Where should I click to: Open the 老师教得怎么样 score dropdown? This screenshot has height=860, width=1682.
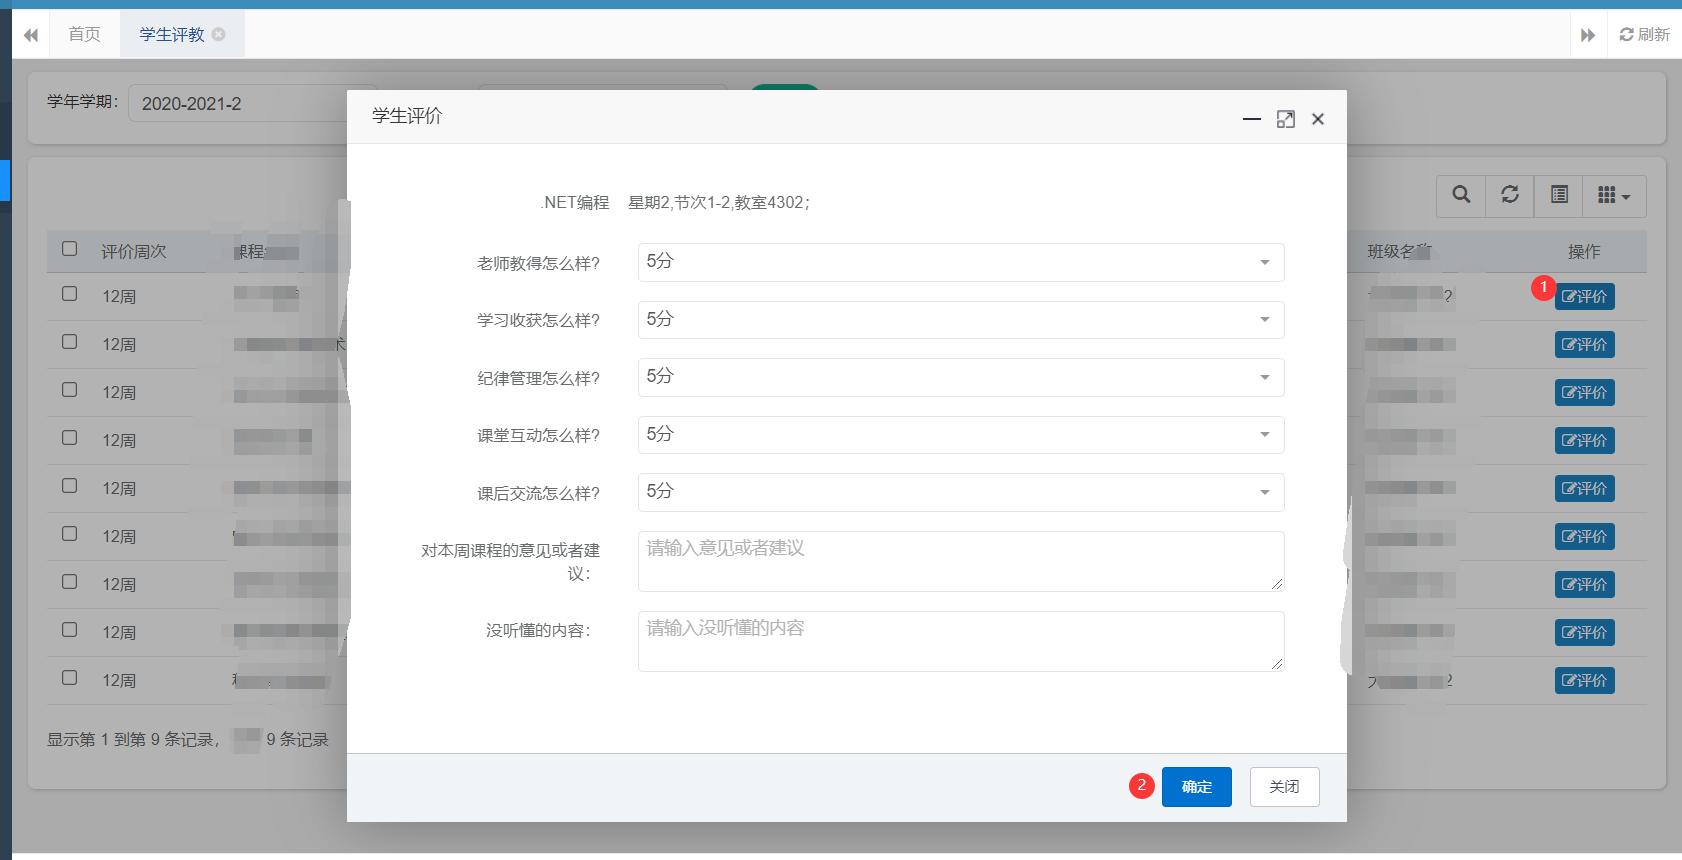961,262
